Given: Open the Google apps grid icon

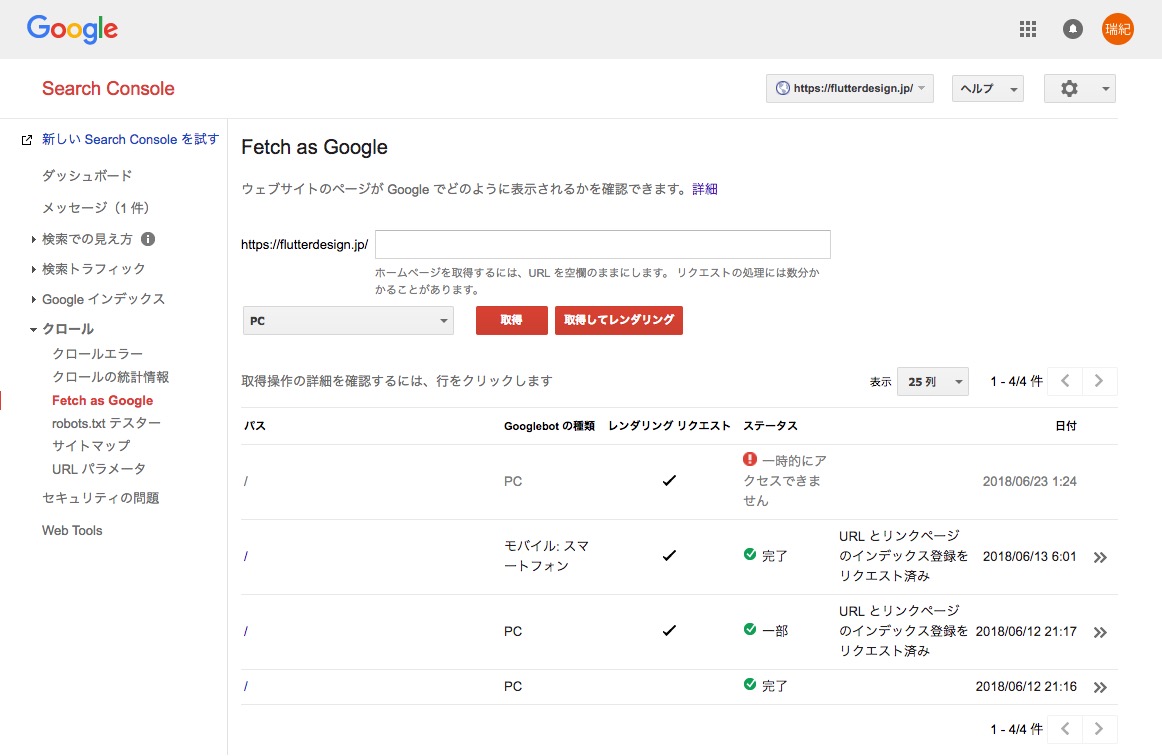Looking at the screenshot, I should pos(1027,29).
